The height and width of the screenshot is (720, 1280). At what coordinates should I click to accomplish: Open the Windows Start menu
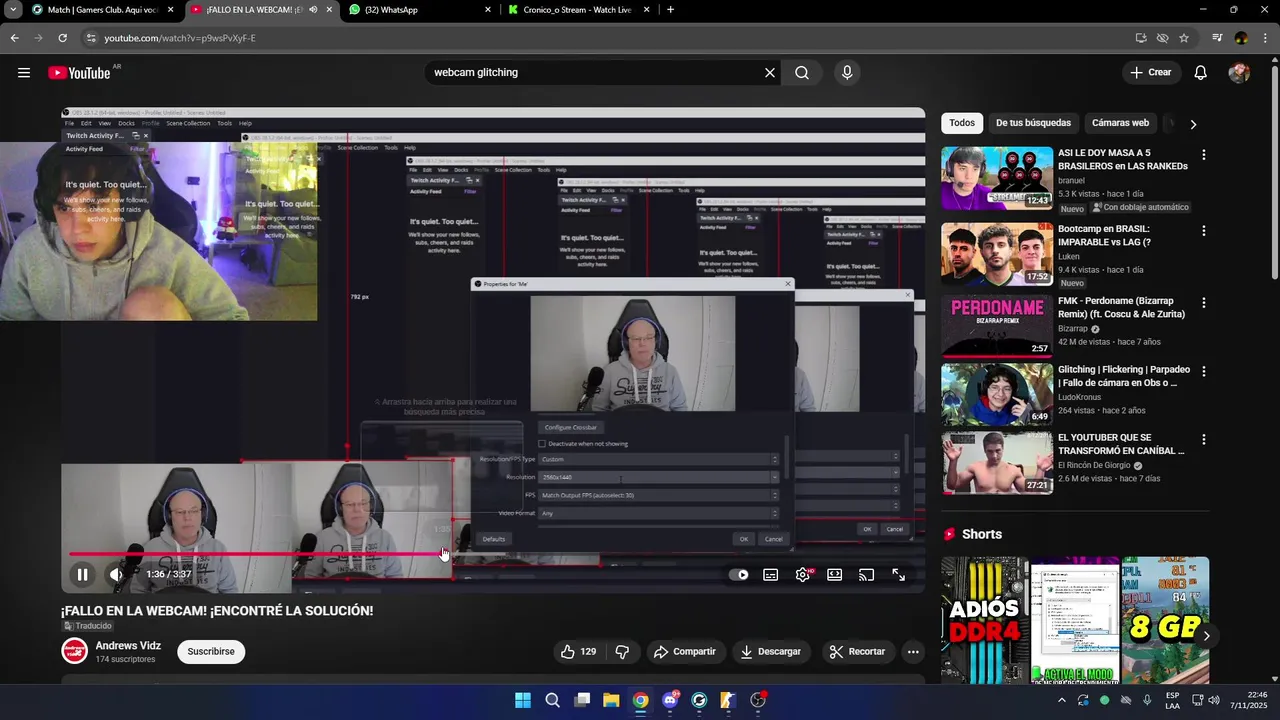click(523, 700)
